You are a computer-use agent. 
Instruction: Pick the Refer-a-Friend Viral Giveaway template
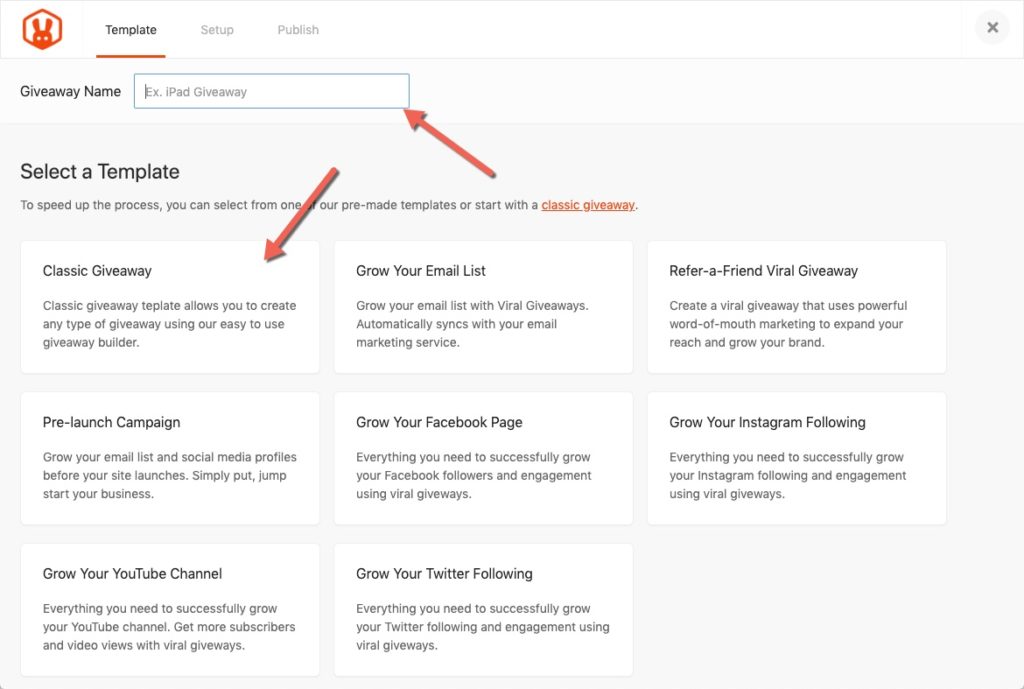pos(797,307)
